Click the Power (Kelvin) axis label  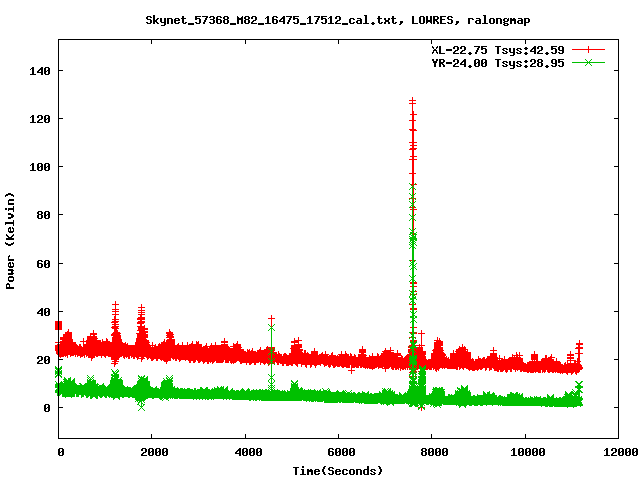pyautogui.click(x=10, y=241)
